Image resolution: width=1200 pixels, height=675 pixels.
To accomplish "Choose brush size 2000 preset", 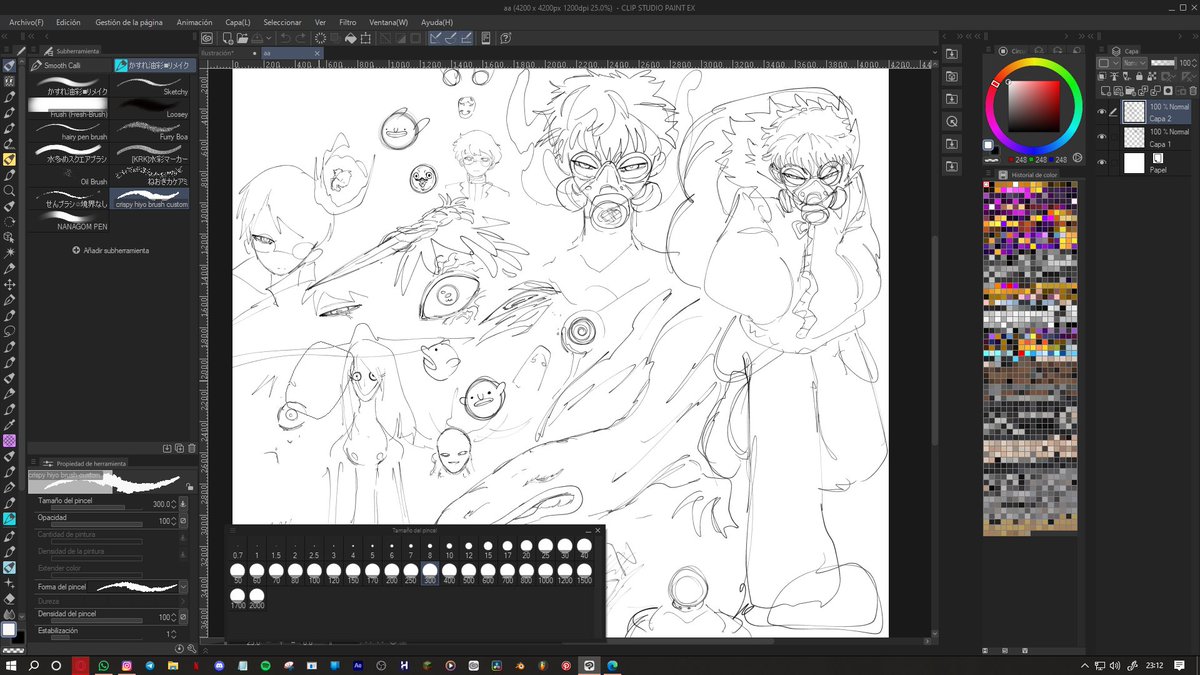I will tap(257, 599).
